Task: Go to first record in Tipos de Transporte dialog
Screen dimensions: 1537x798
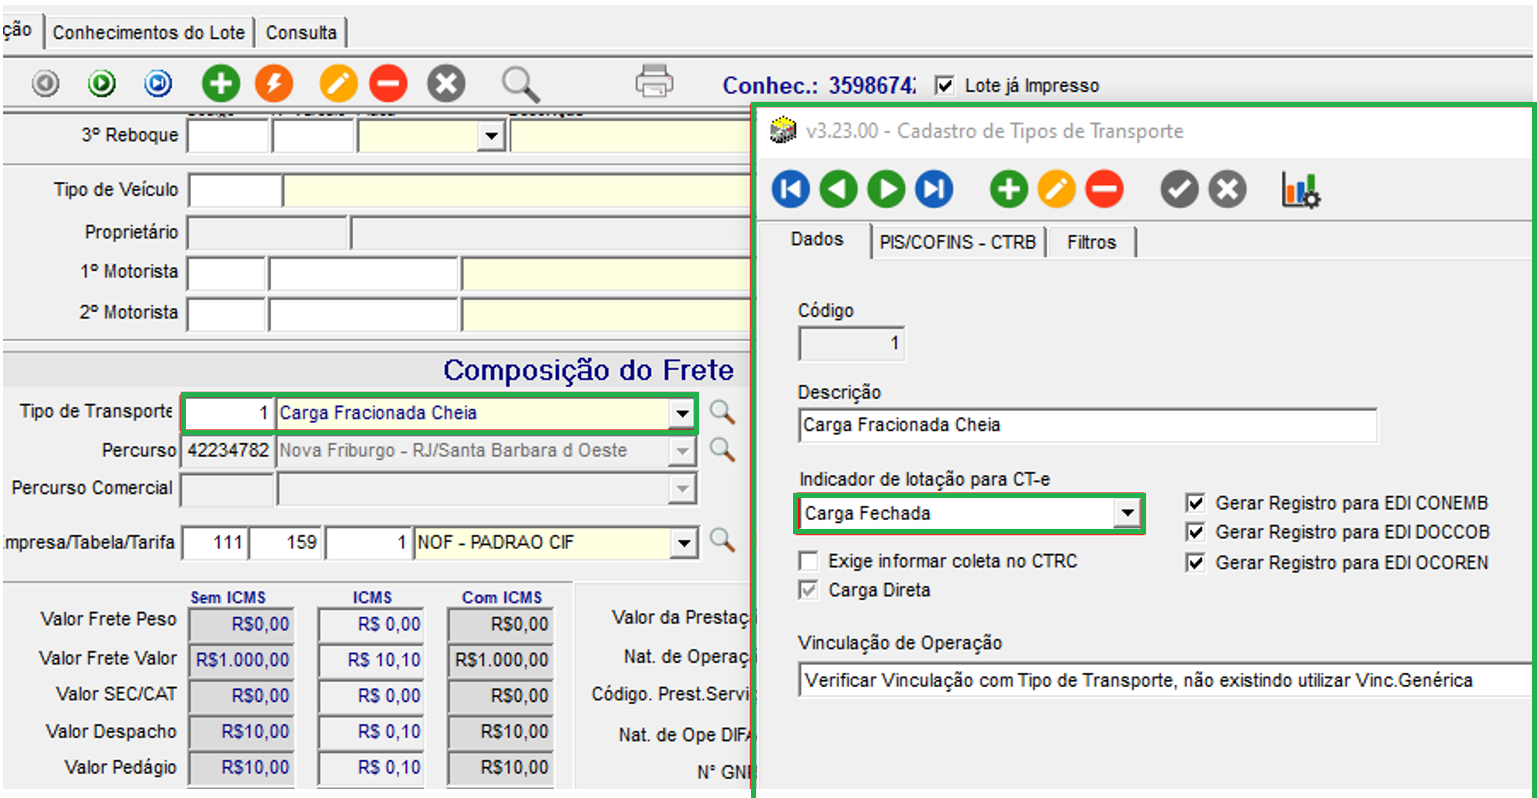Action: click(x=791, y=189)
